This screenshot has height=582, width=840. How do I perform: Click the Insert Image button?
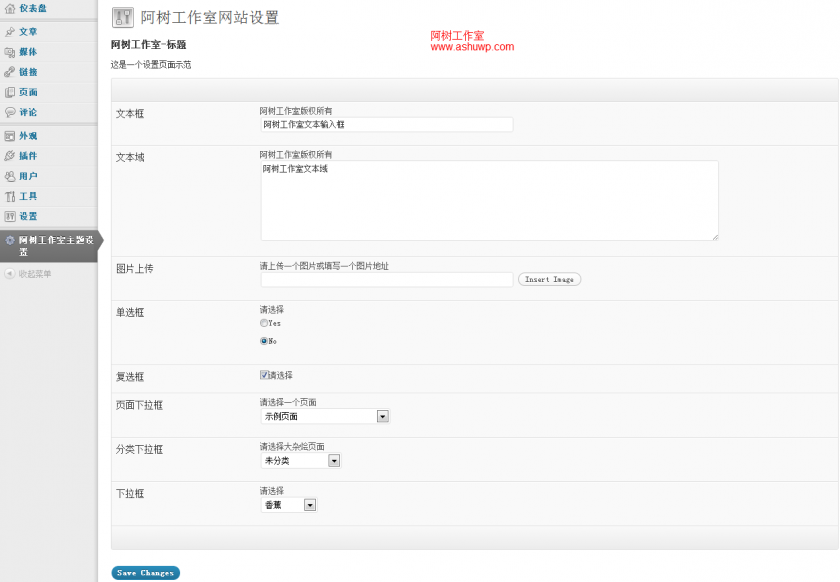tap(549, 279)
